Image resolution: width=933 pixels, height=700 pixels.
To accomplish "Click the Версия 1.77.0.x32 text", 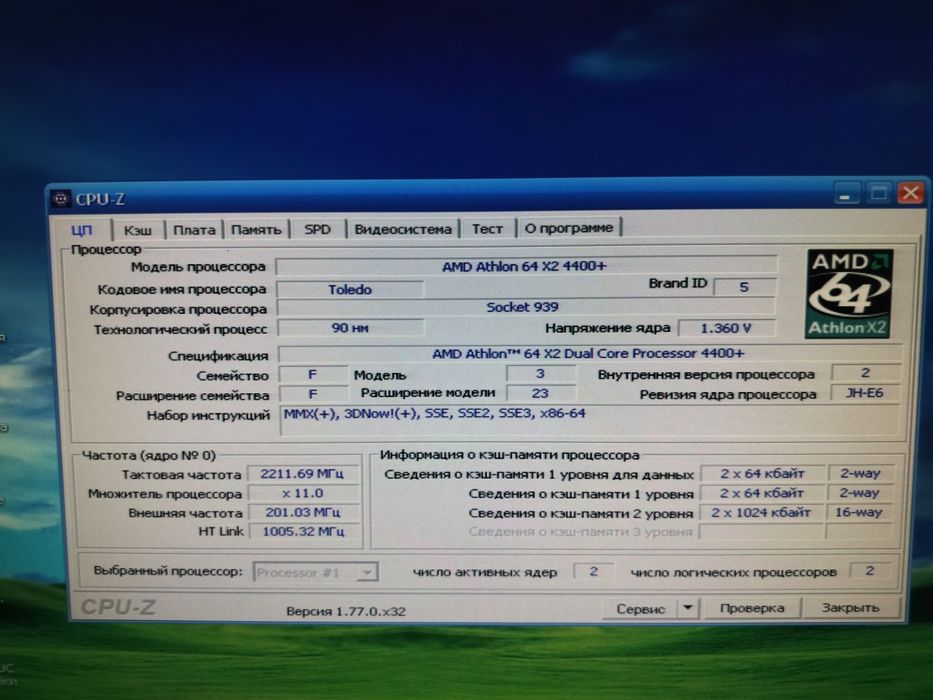I will pyautogui.click(x=346, y=611).
